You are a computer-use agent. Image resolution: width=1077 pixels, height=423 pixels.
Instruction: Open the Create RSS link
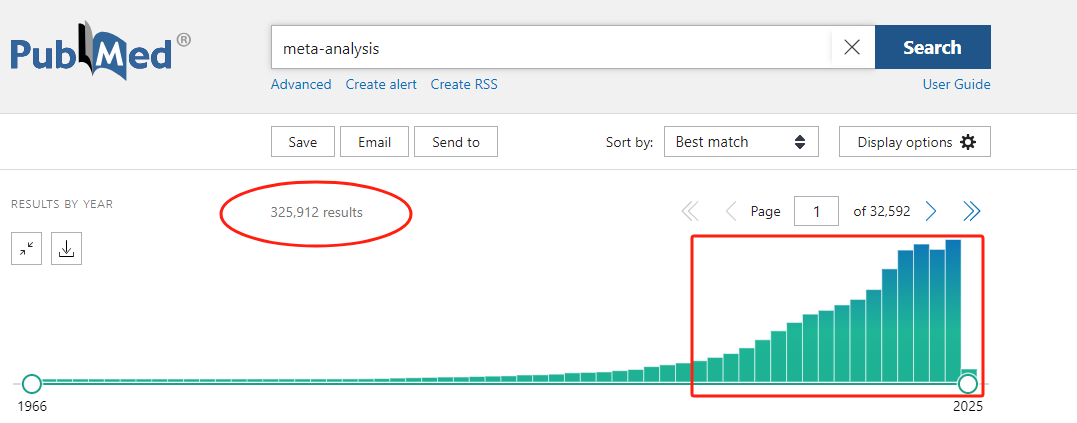(464, 84)
